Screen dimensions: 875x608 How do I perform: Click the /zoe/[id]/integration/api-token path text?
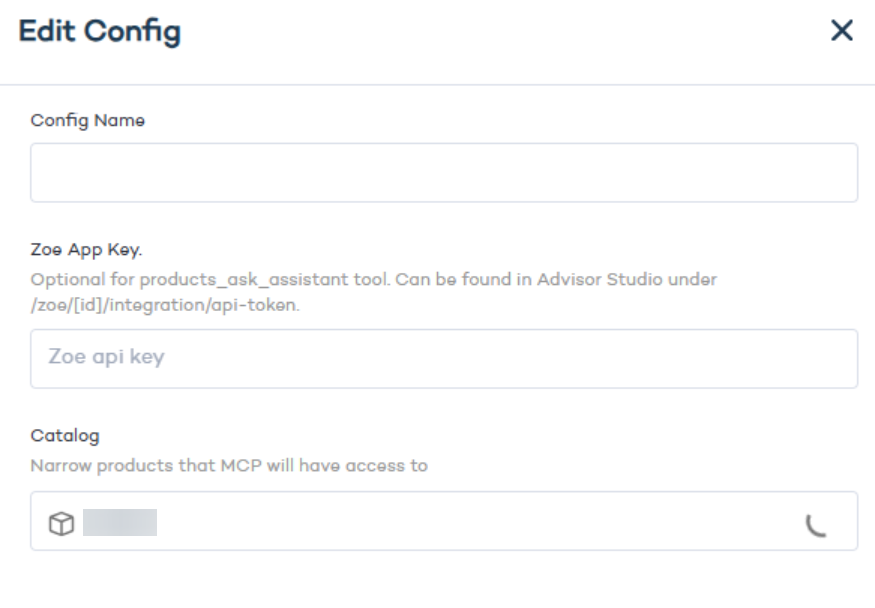point(165,305)
